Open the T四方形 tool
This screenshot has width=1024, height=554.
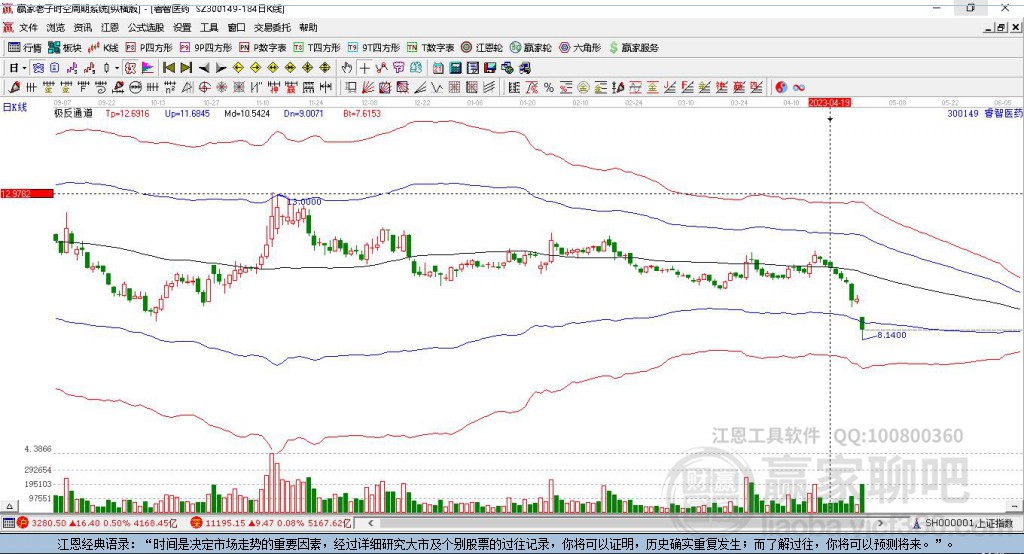tap(317, 48)
